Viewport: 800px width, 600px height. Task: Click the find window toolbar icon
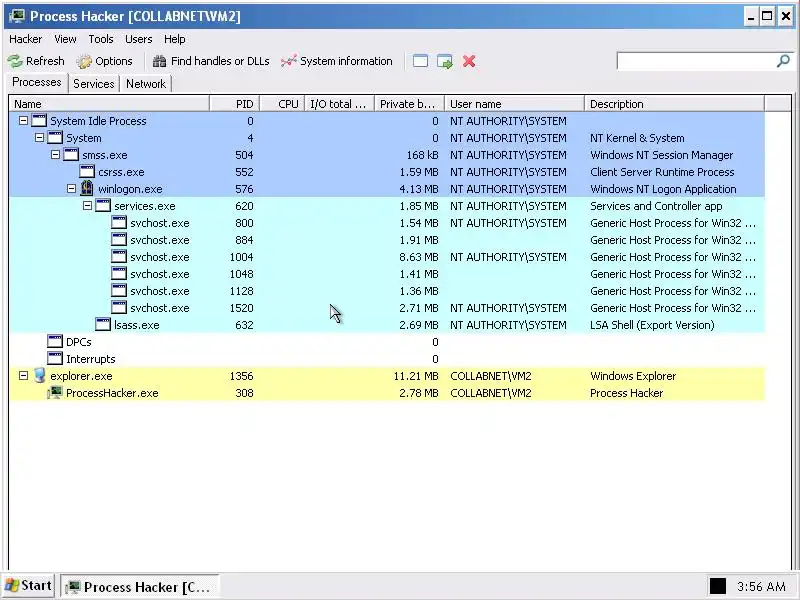coord(420,61)
